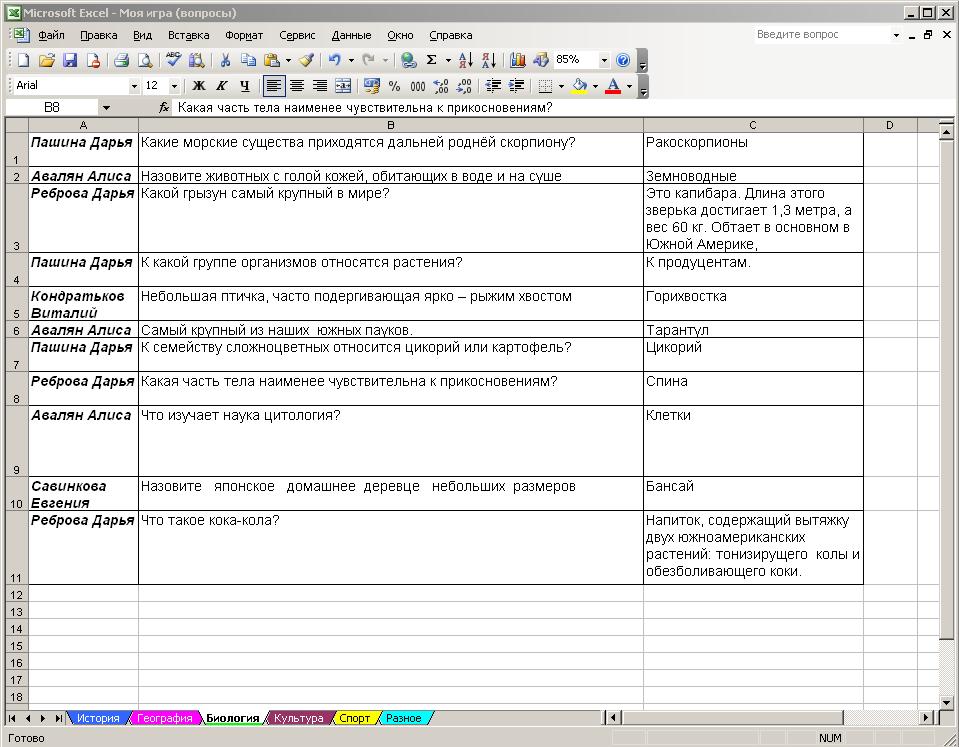Viewport: 959px width, 747px height.
Task: Click the AutoSum sigma icon
Action: point(432,61)
